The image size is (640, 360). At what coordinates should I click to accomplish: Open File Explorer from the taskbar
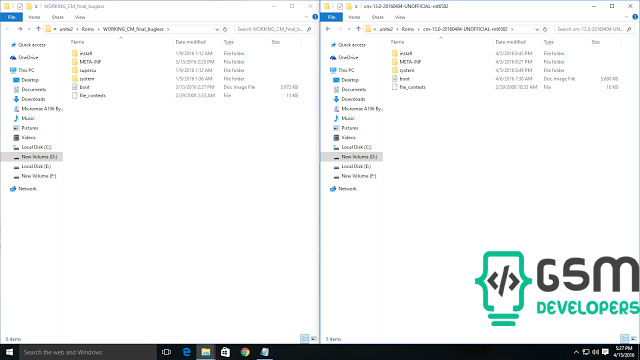[206, 352]
